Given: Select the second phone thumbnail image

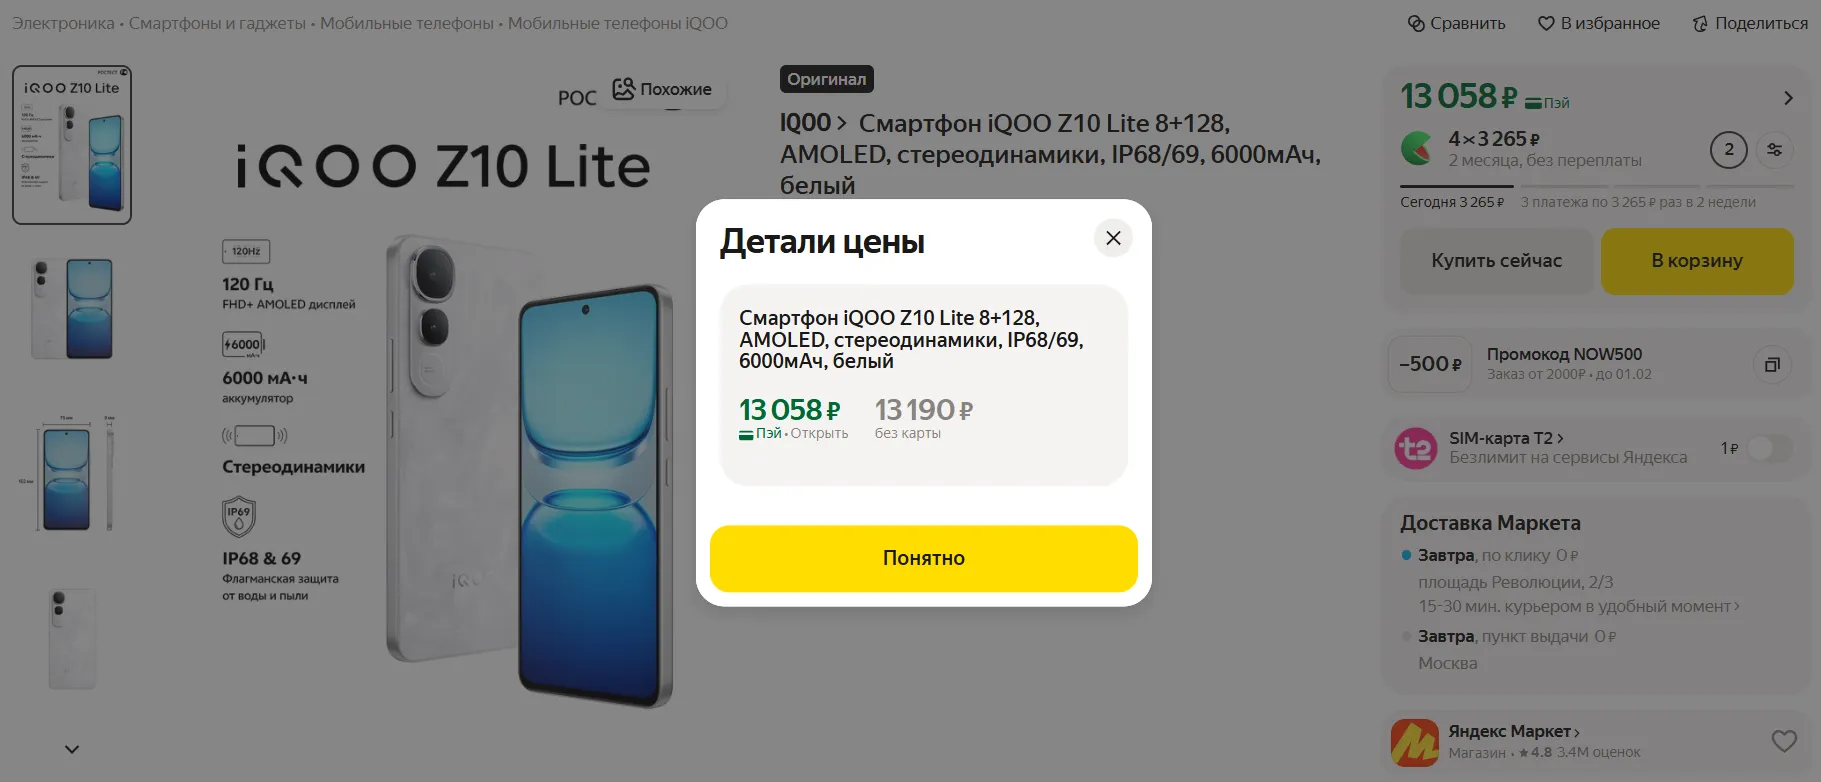Looking at the screenshot, I should (72, 308).
